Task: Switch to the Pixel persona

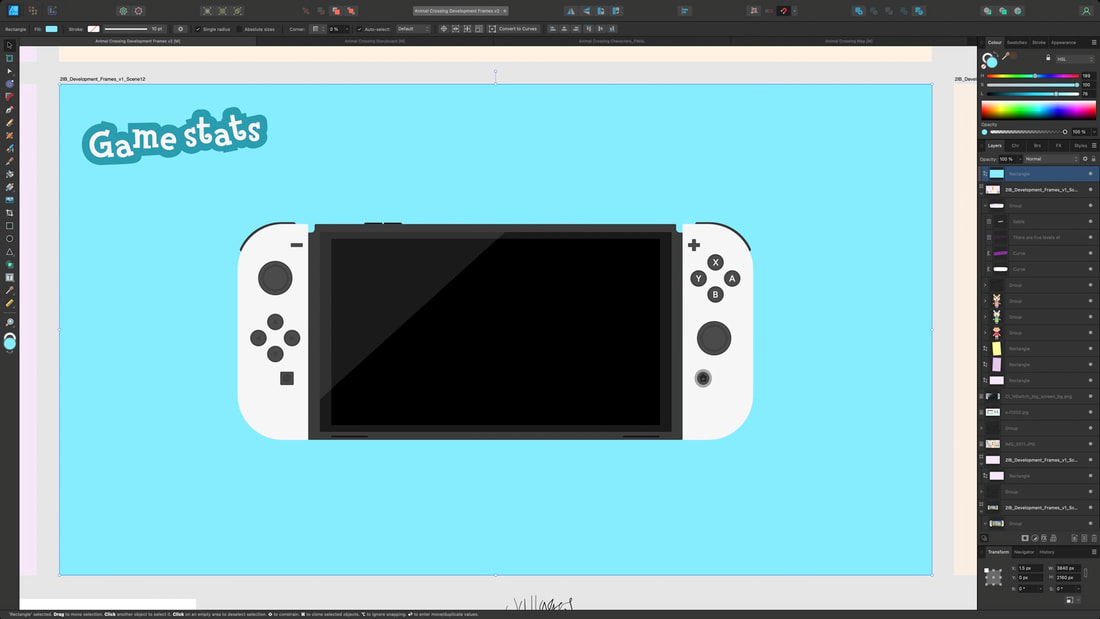Action: click(x=32, y=11)
